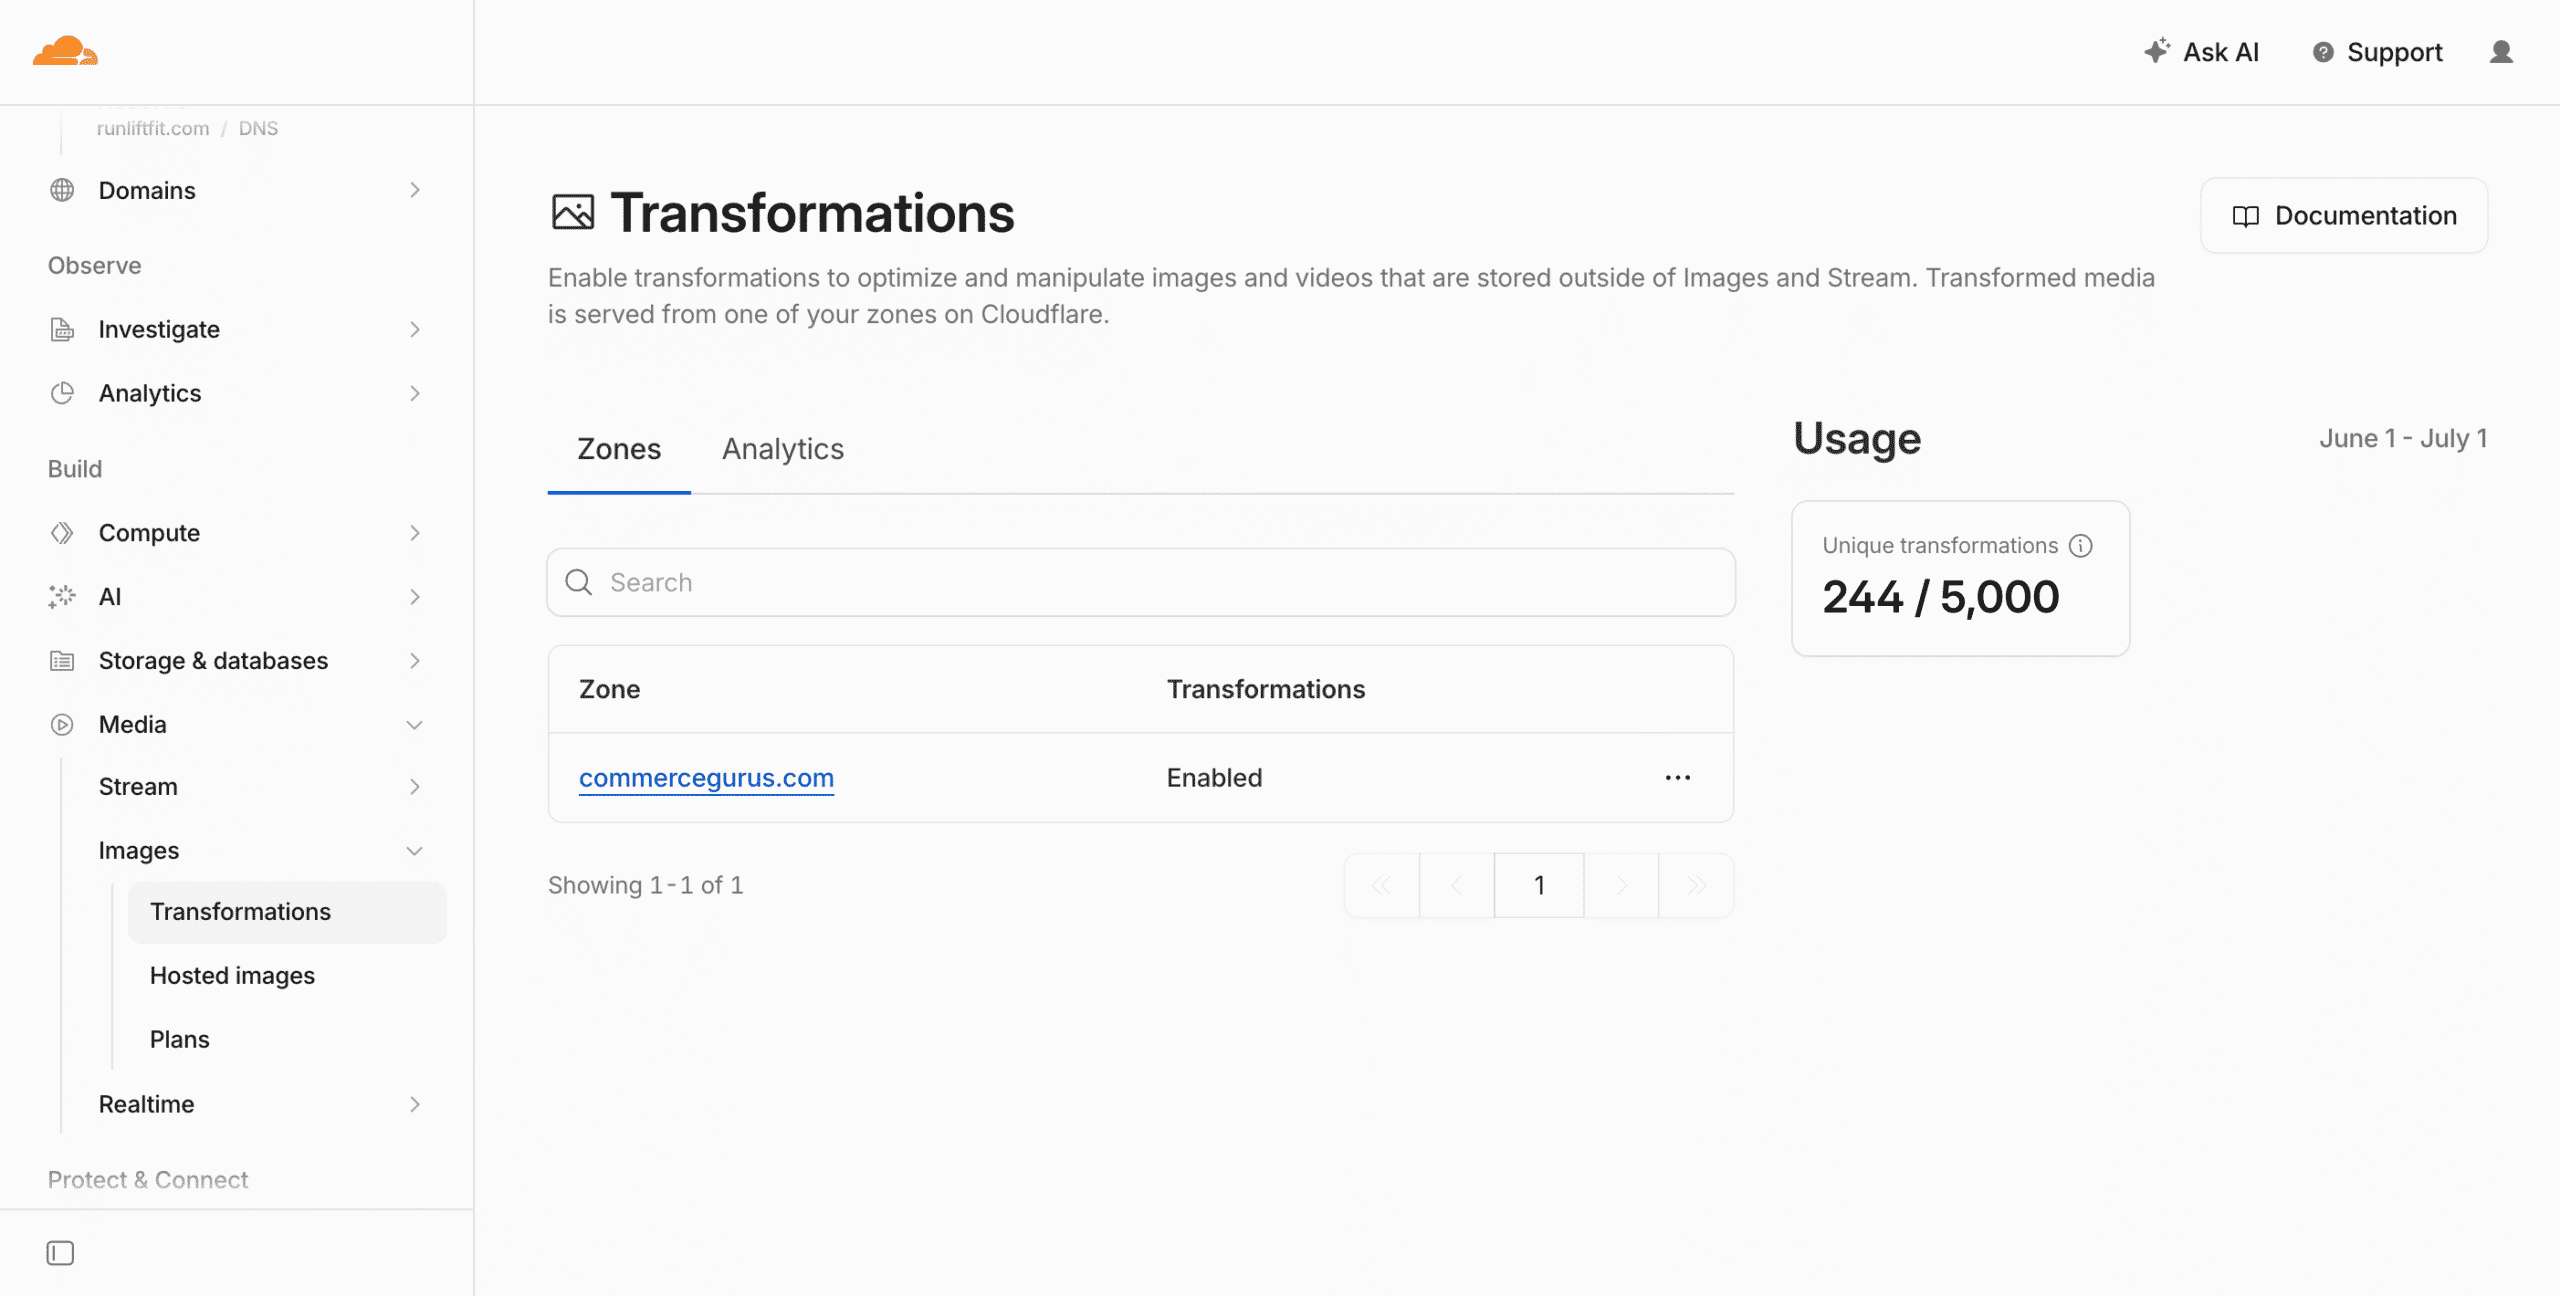The width and height of the screenshot is (2560, 1296).
Task: Expand the Compute chevron
Action: pyautogui.click(x=415, y=533)
